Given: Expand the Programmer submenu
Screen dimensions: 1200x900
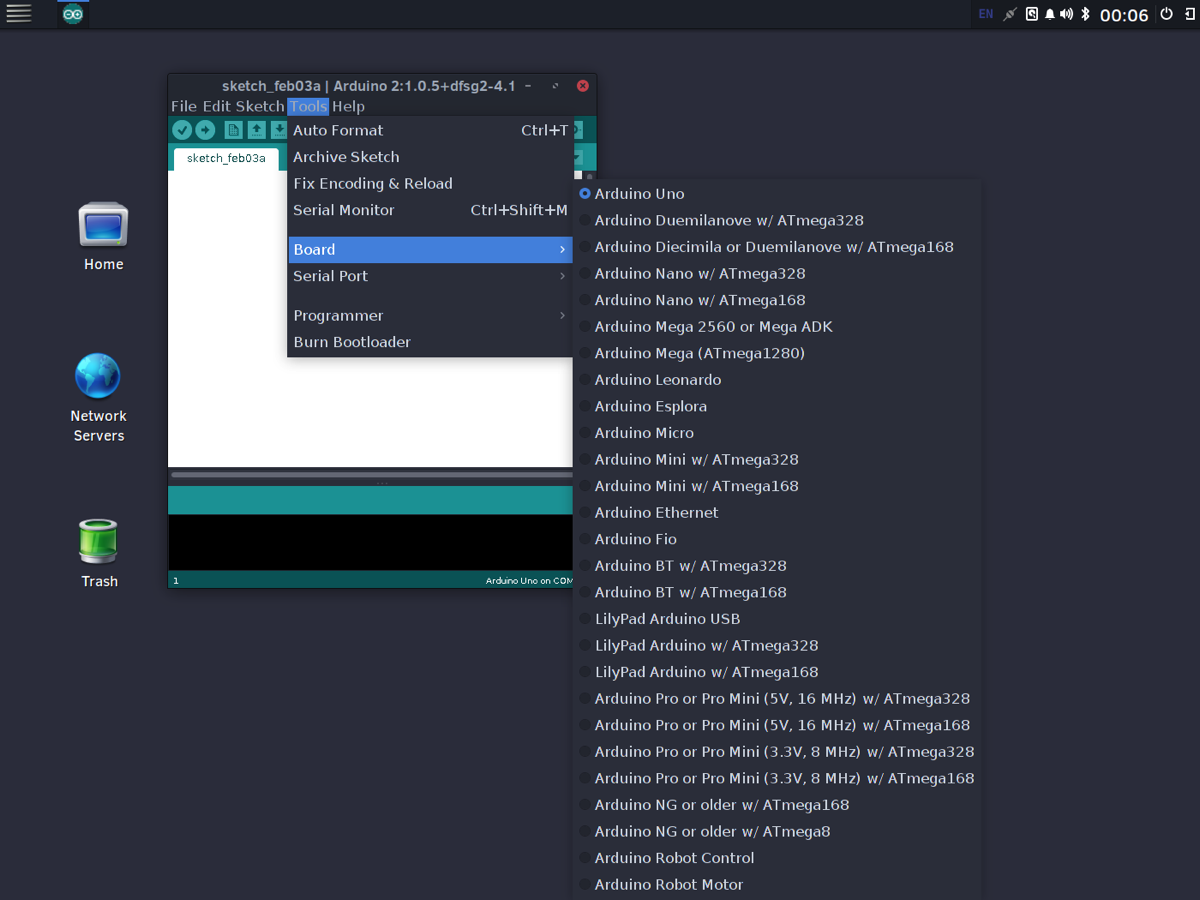Looking at the screenshot, I should 430,316.
